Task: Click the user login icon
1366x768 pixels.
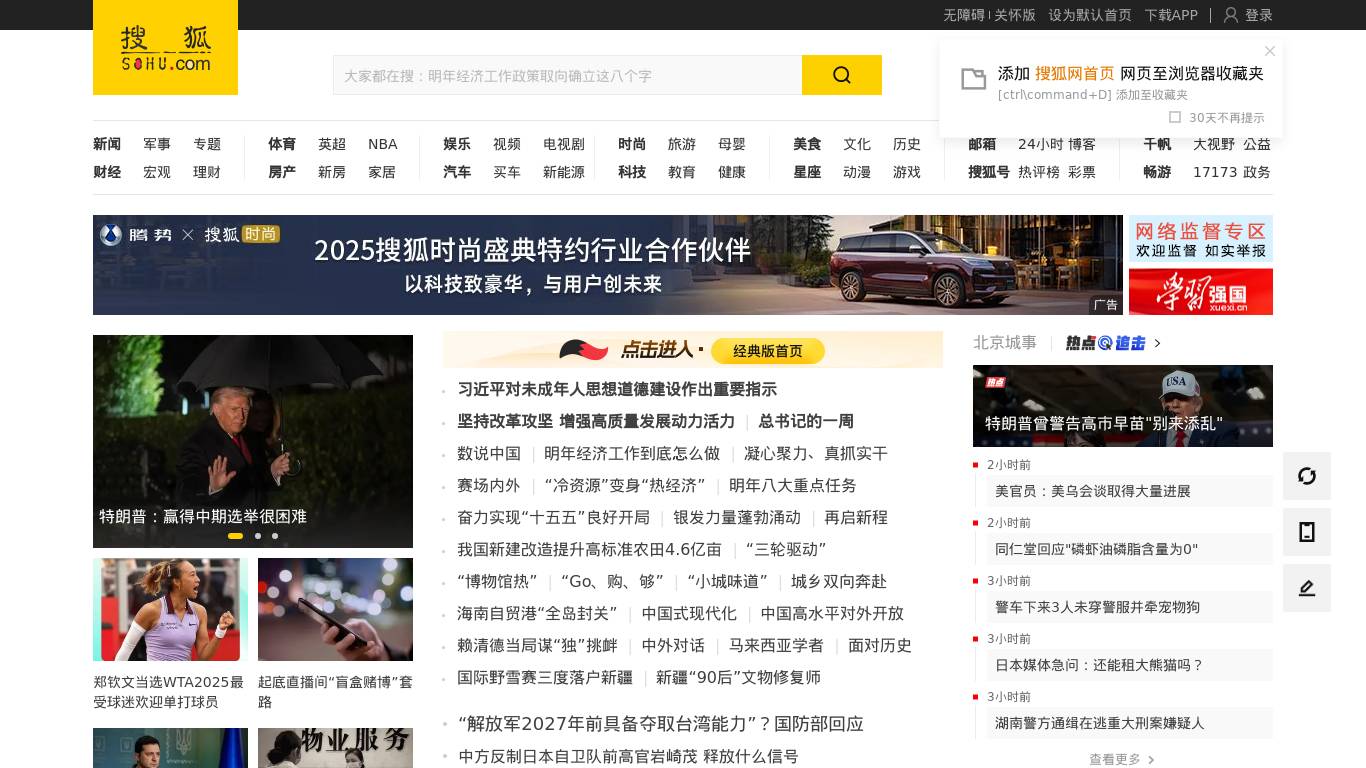Action: [1231, 15]
